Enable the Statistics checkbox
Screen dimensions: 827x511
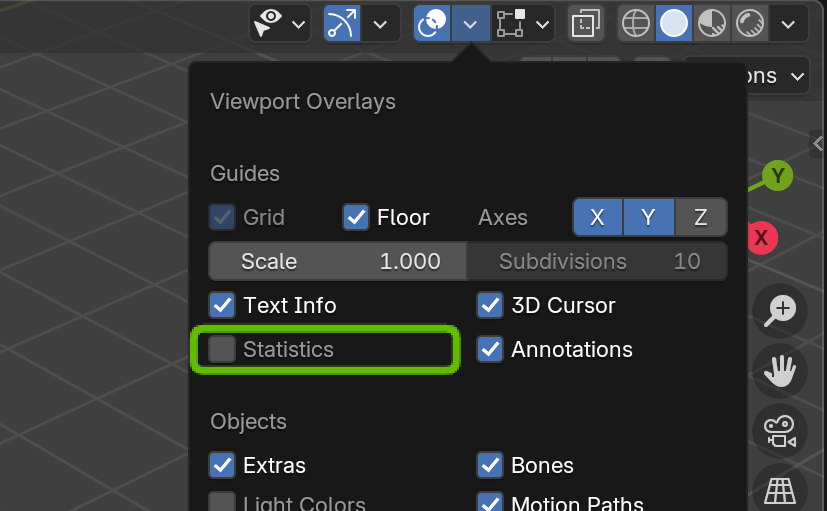[x=222, y=349]
